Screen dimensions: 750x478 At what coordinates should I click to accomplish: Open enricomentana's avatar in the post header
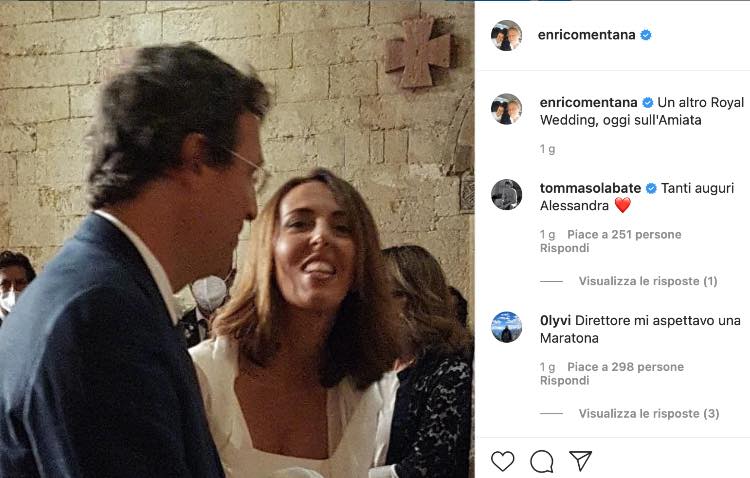pos(506,35)
